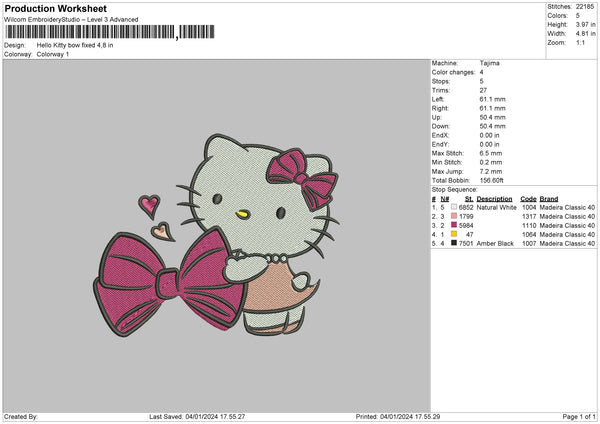
Task: Click Hello Kitty's yellow nose
Action: 240,213
